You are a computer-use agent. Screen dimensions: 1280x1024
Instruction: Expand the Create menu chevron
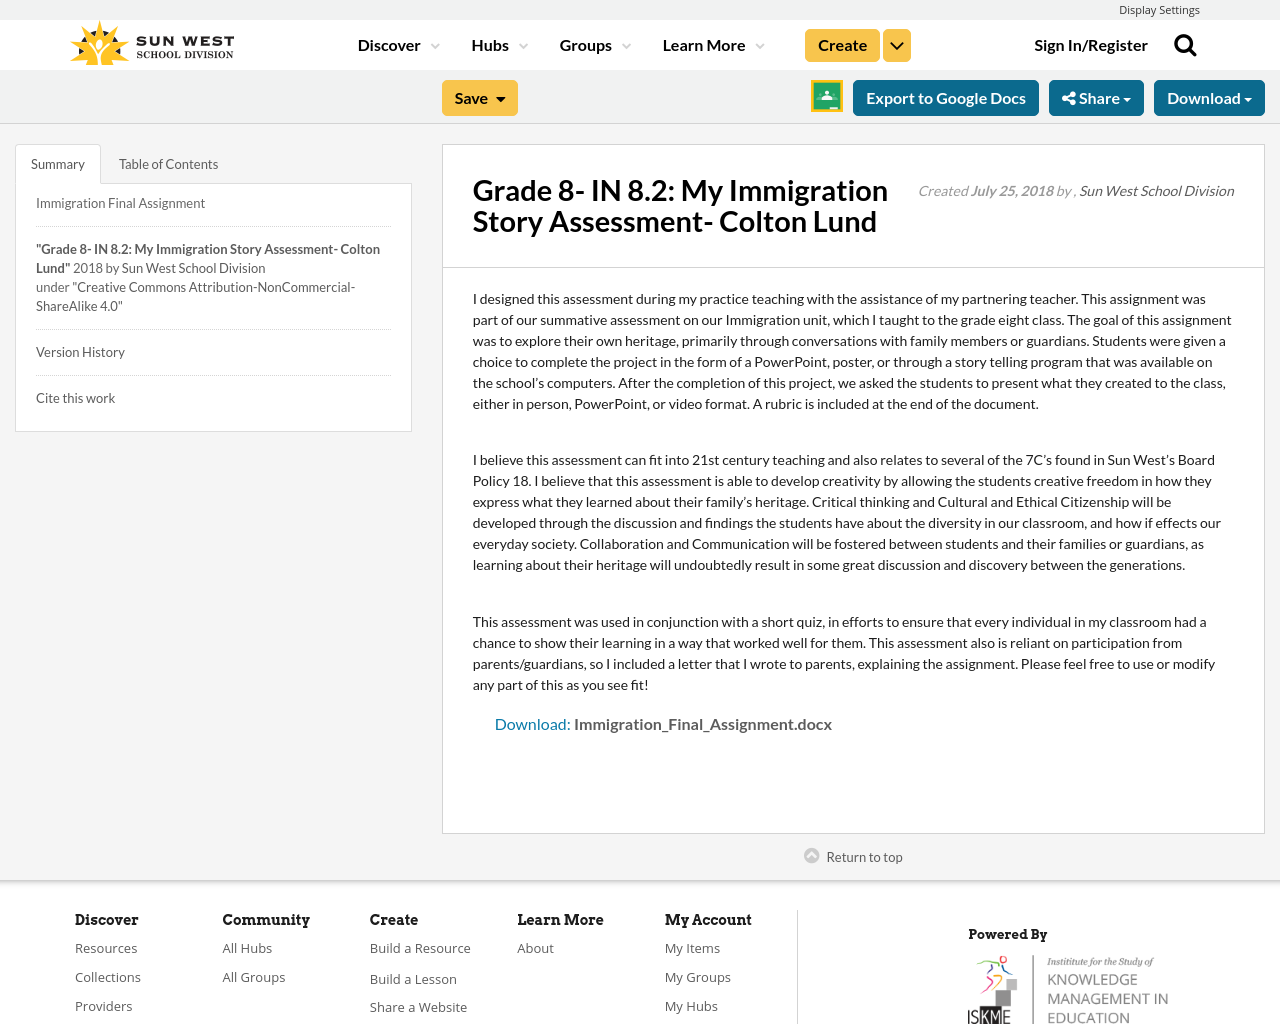coord(897,43)
